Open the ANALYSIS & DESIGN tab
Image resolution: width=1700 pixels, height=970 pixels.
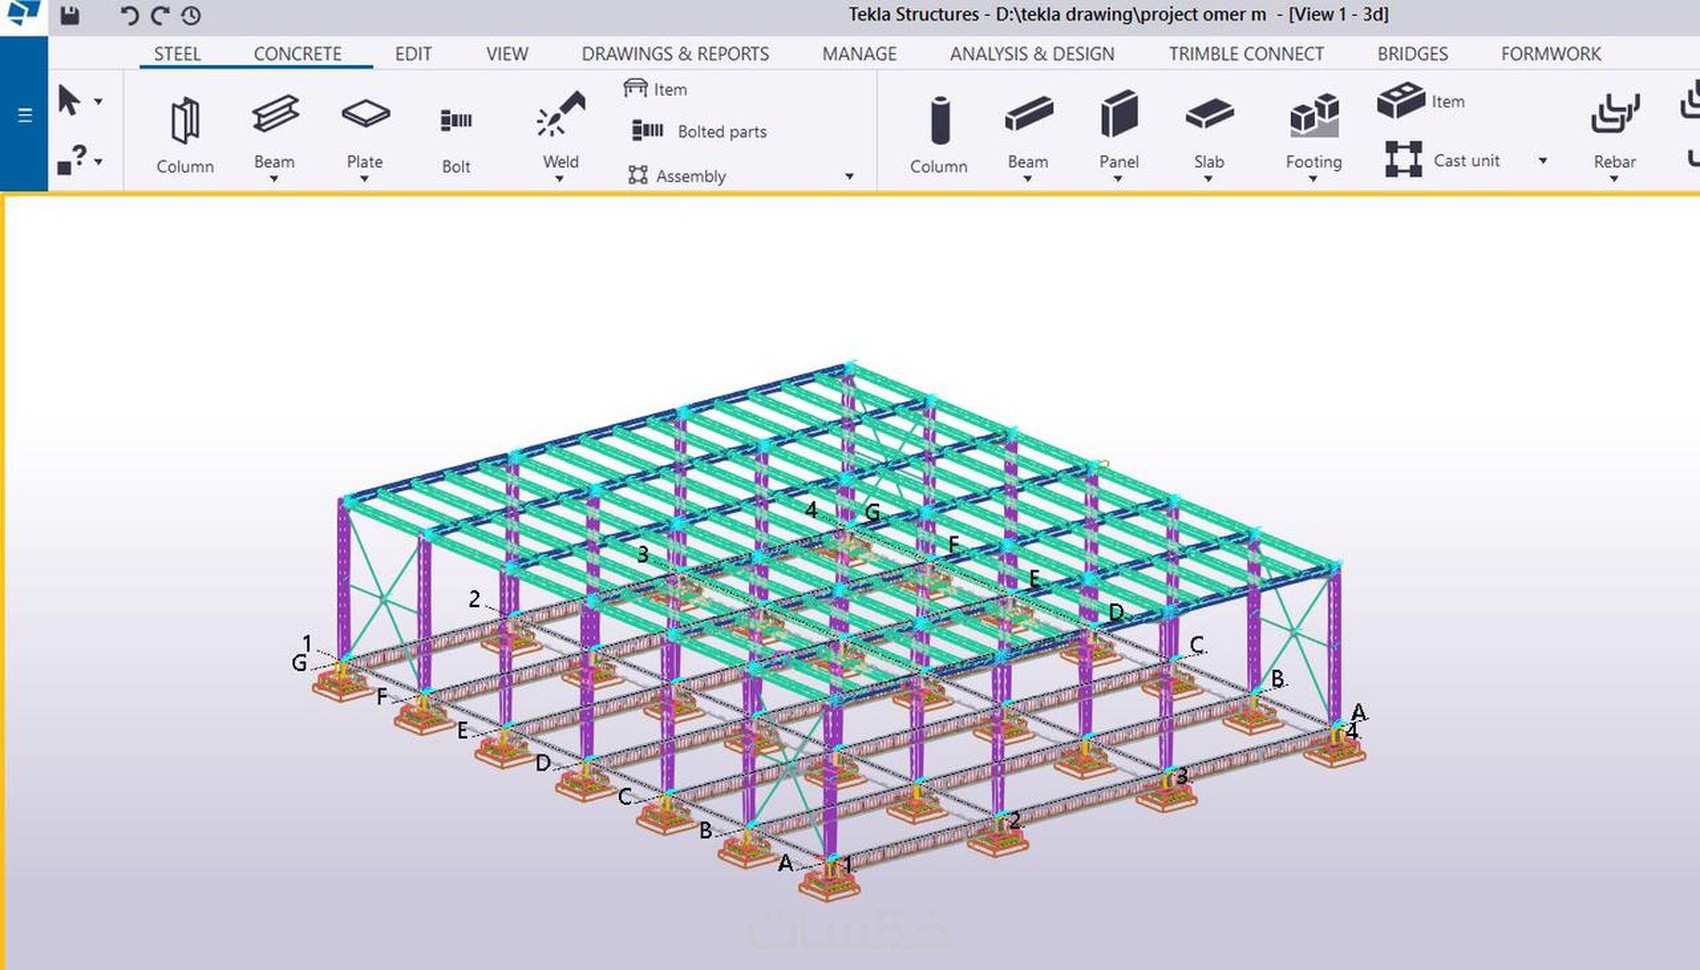pos(1032,54)
